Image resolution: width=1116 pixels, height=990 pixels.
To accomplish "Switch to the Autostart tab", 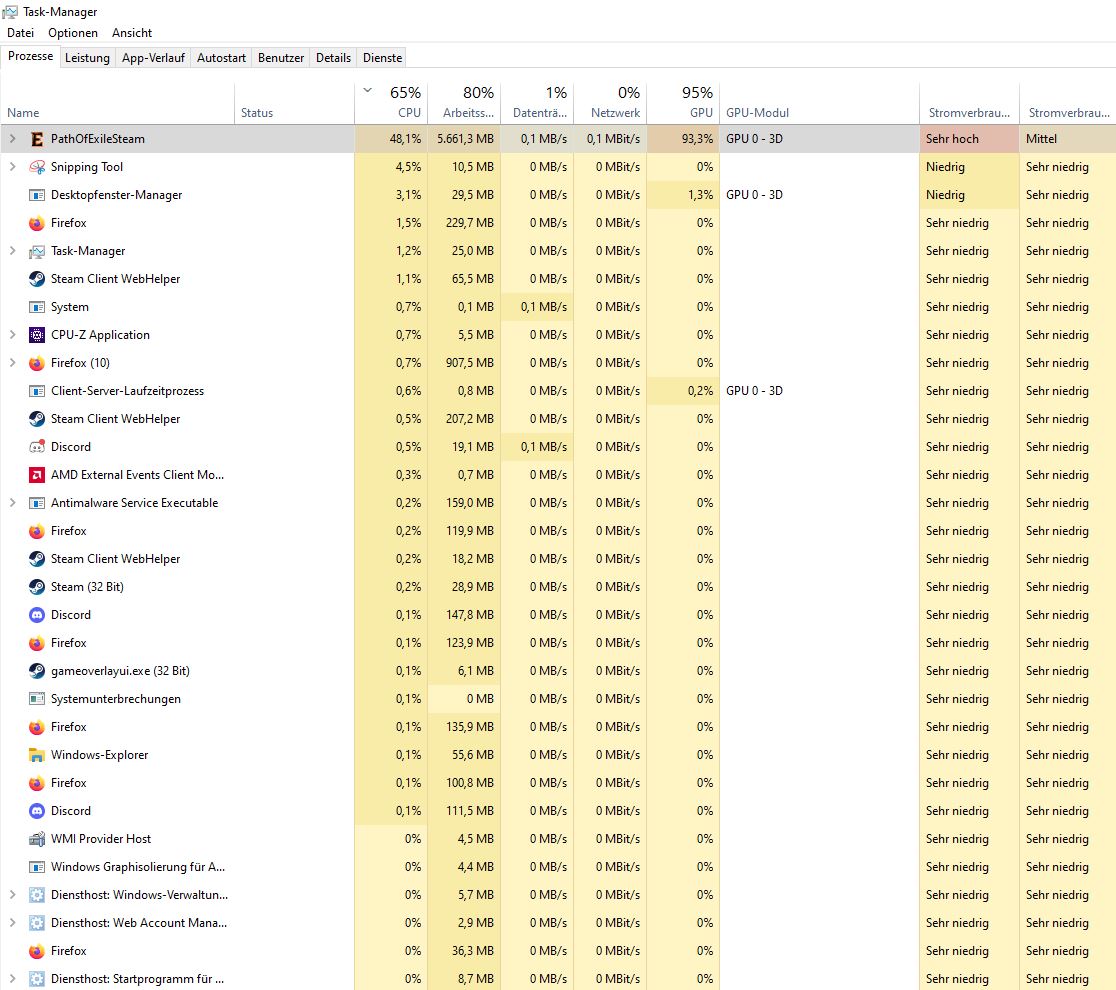I will (221, 58).
